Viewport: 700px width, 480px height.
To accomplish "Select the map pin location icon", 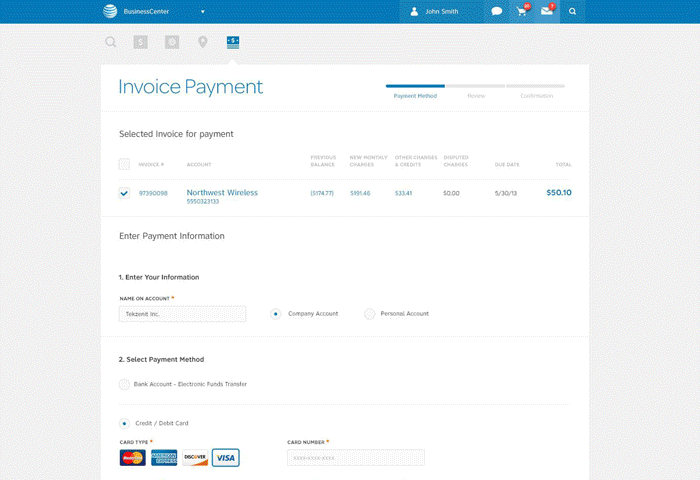I will [x=203, y=42].
